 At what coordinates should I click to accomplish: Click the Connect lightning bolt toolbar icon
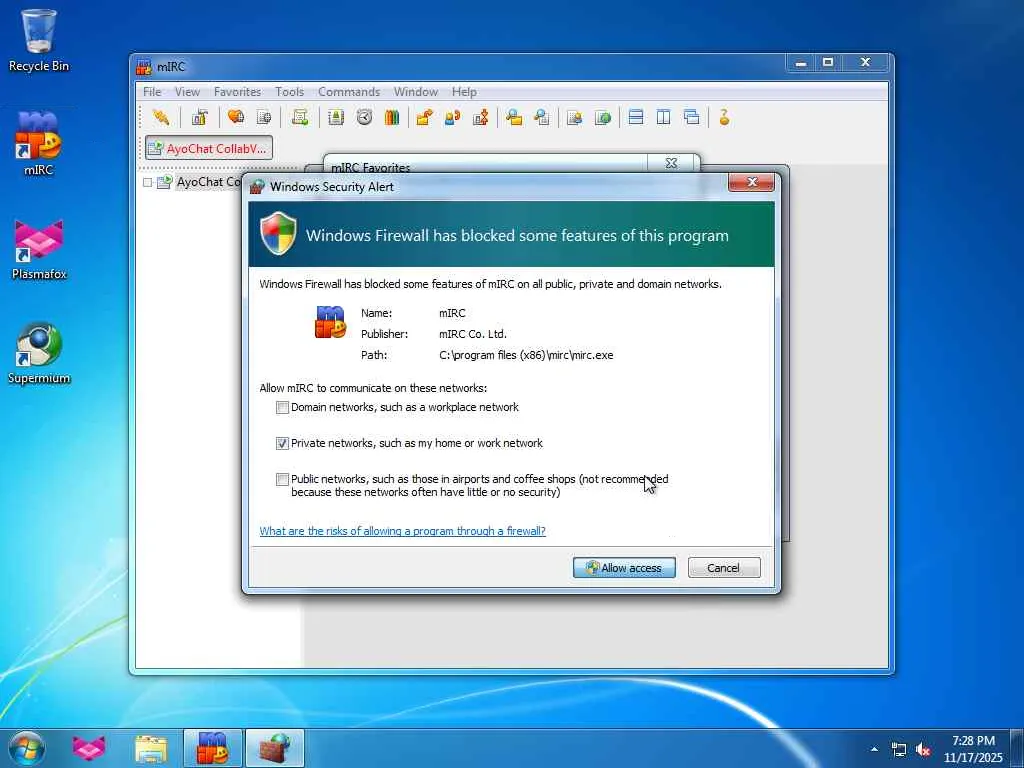pos(161,118)
